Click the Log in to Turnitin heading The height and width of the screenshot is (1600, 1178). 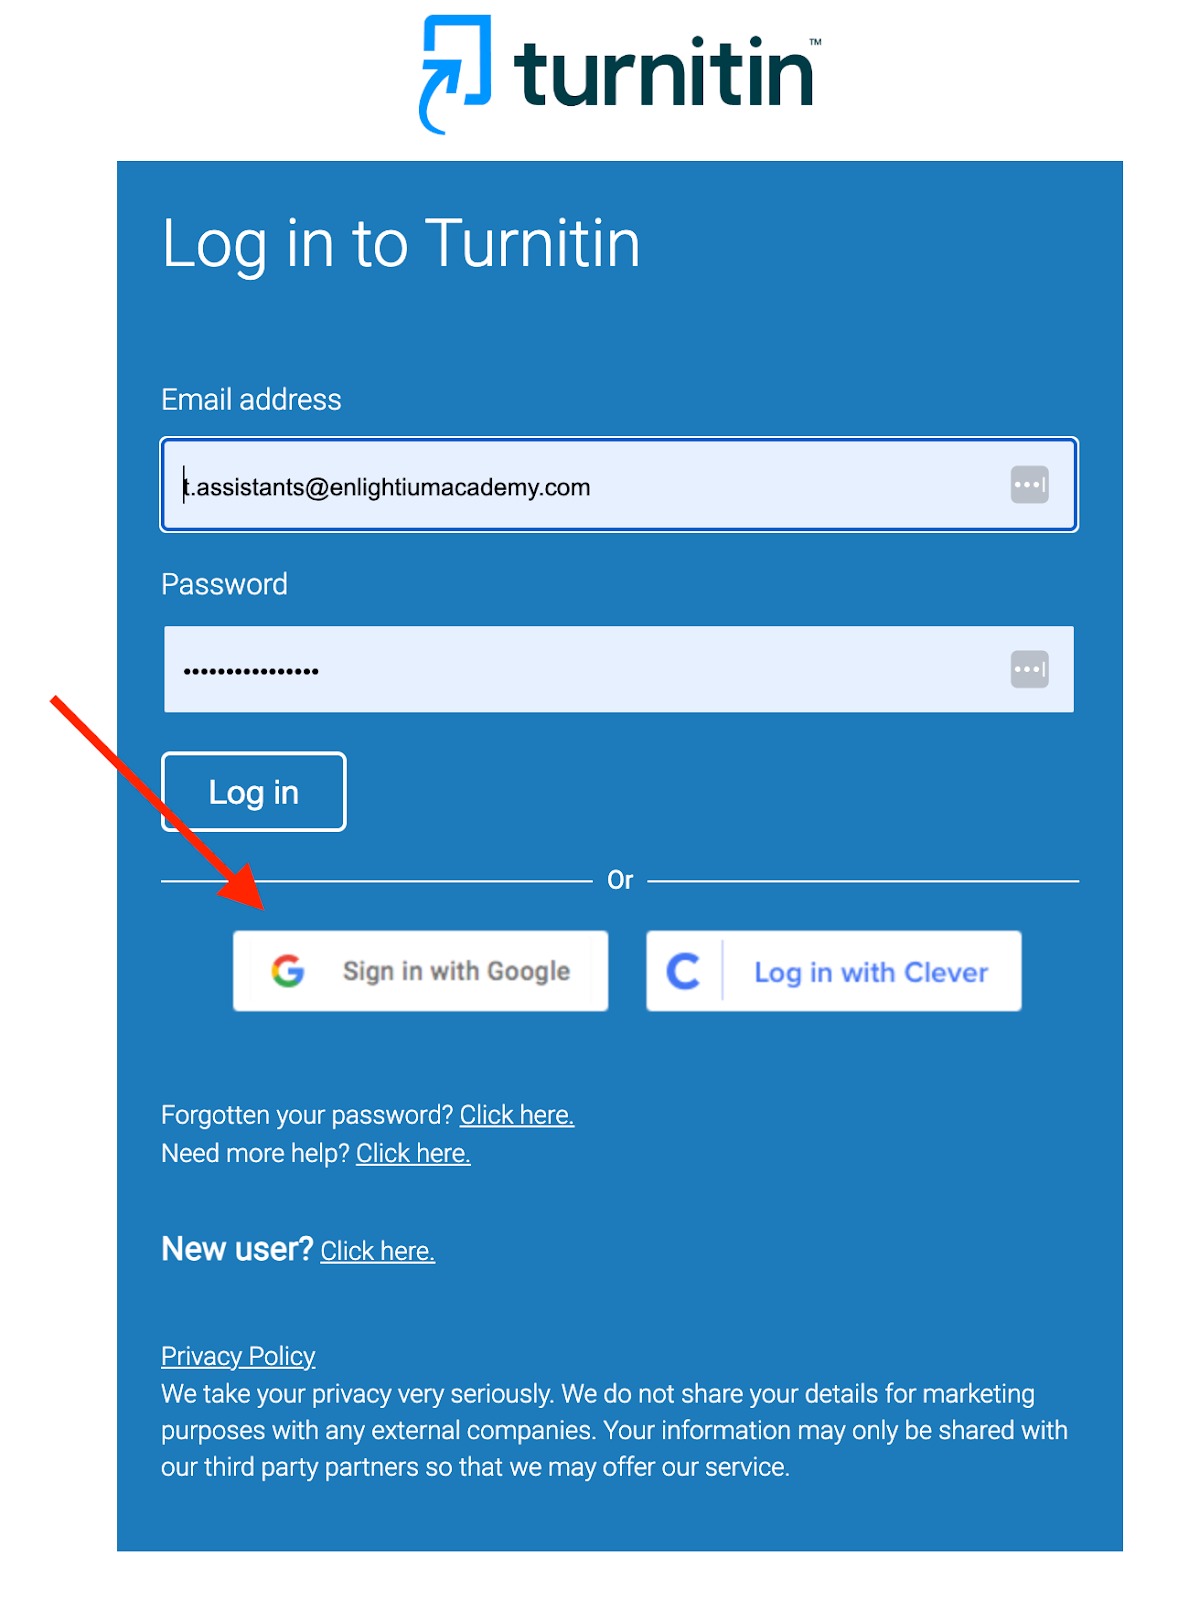tap(401, 244)
